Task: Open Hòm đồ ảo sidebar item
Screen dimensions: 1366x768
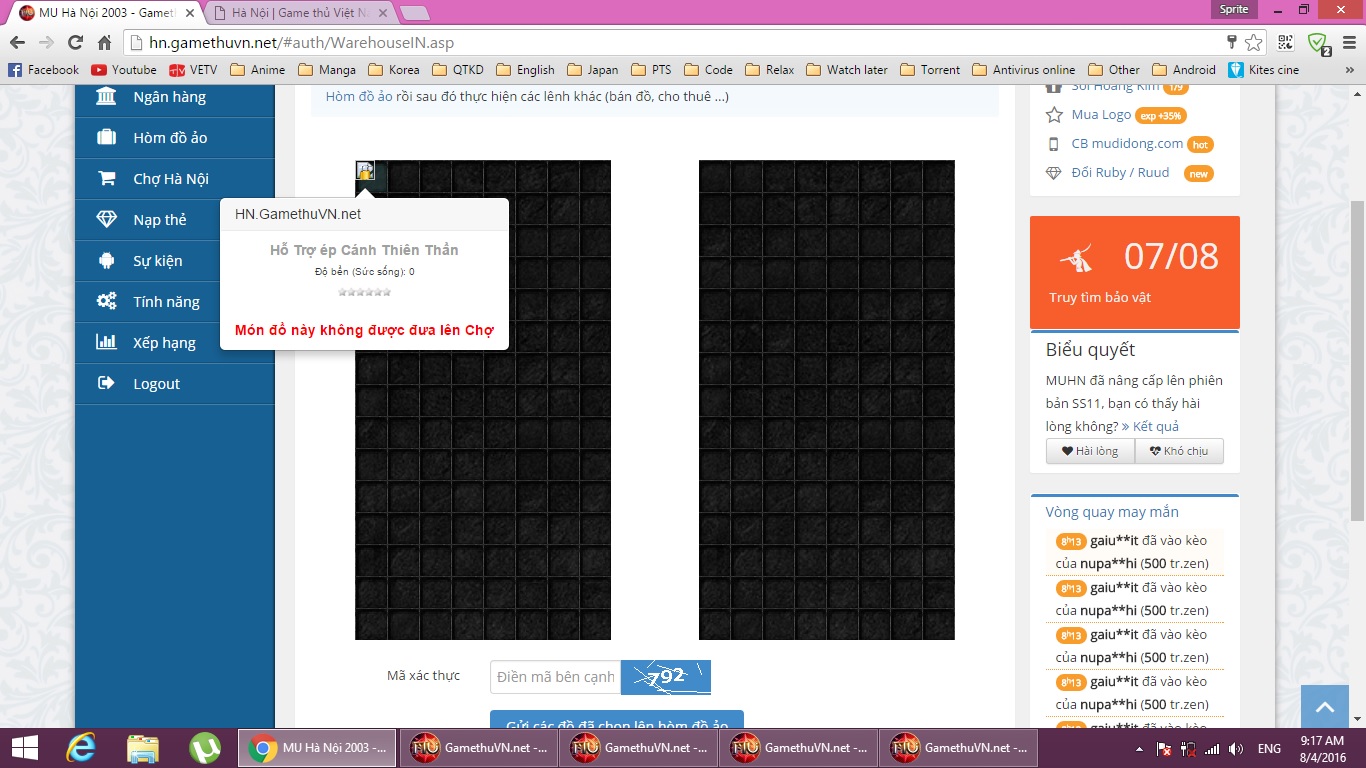Action: [170, 138]
